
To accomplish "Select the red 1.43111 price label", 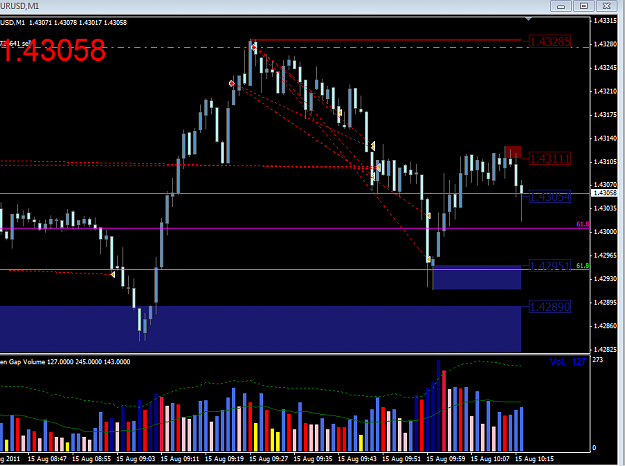I will coord(550,159).
